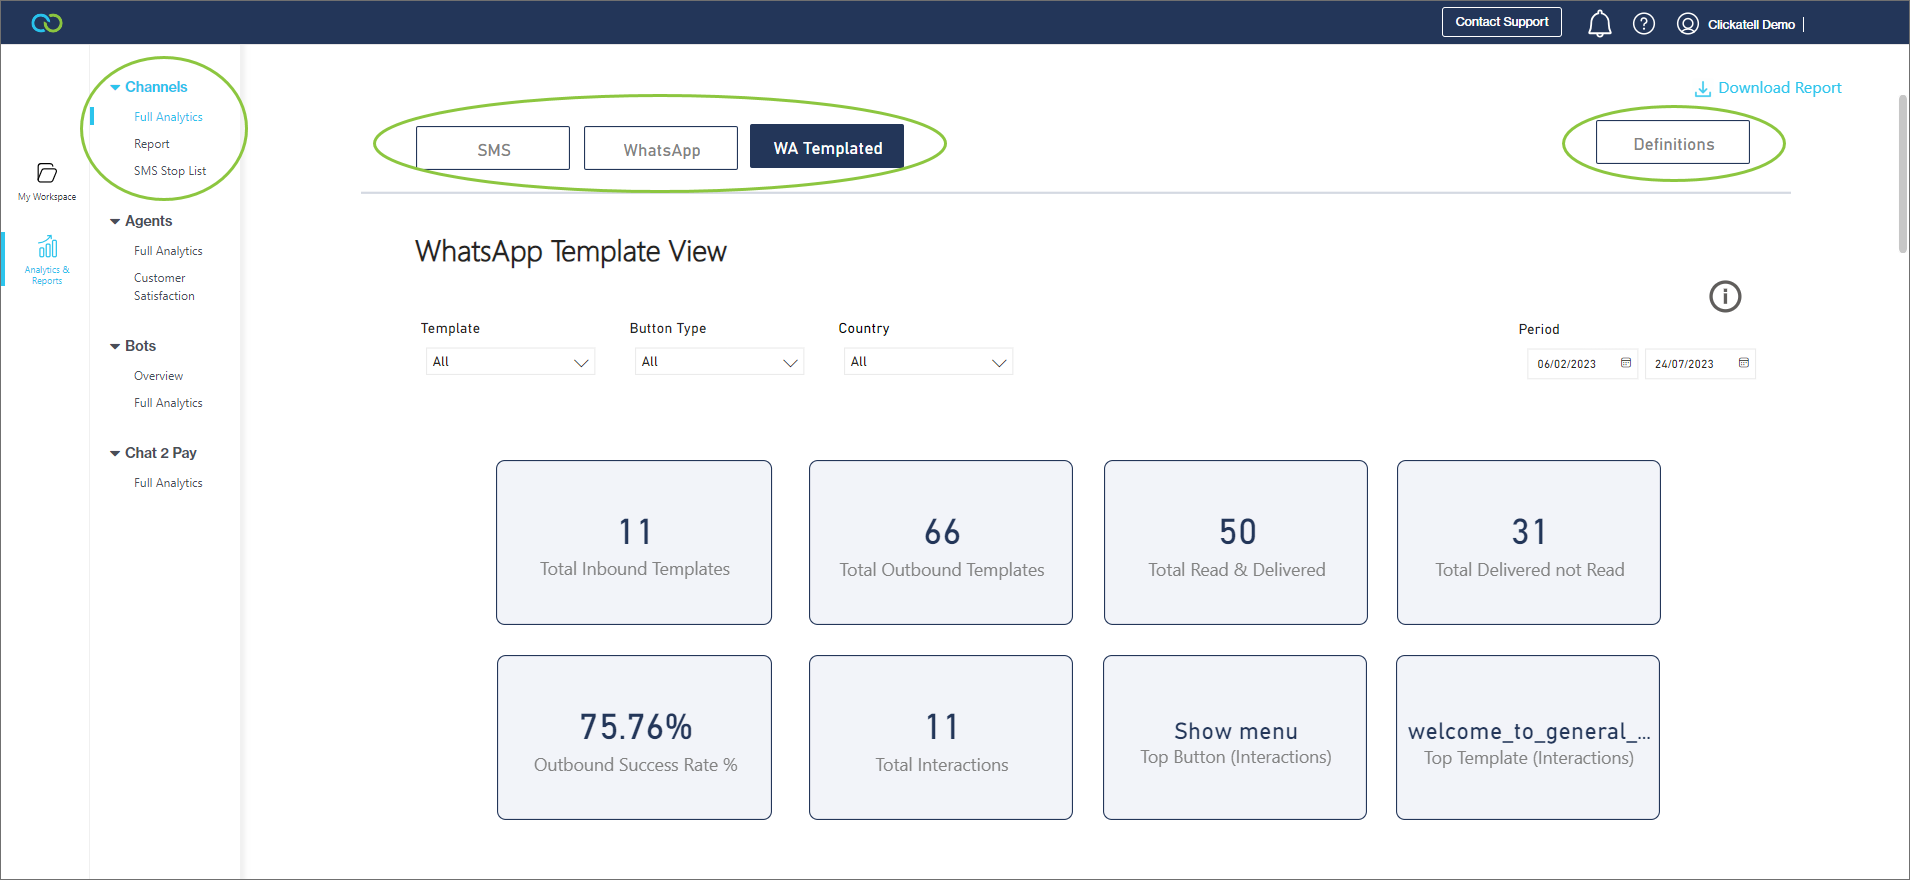Click the Definitions button
This screenshot has width=1910, height=880.
[x=1672, y=143]
